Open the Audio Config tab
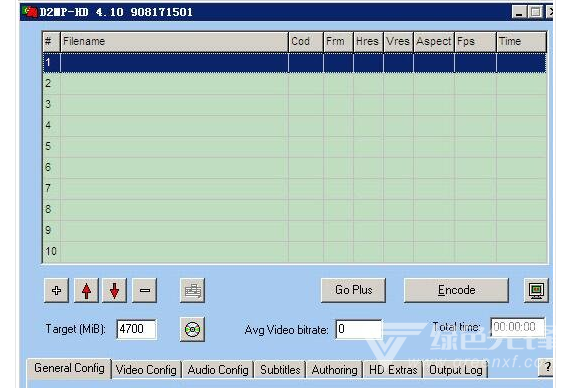This screenshot has height=388, width=576. (218, 370)
